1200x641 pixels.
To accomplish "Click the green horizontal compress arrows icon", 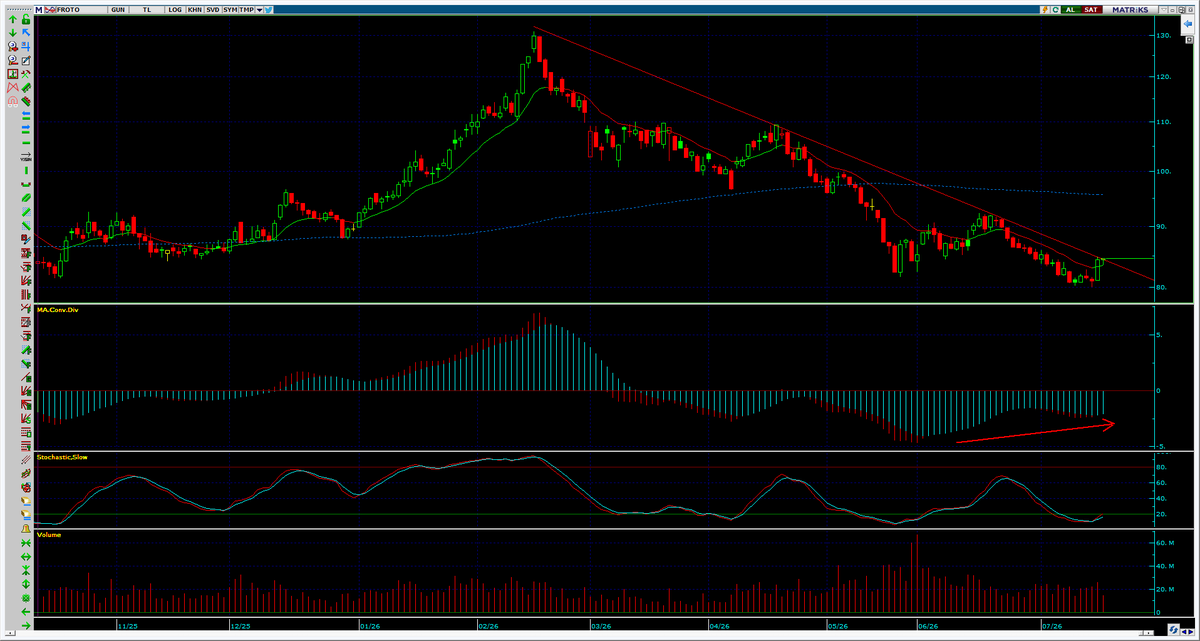I will click(26, 542).
